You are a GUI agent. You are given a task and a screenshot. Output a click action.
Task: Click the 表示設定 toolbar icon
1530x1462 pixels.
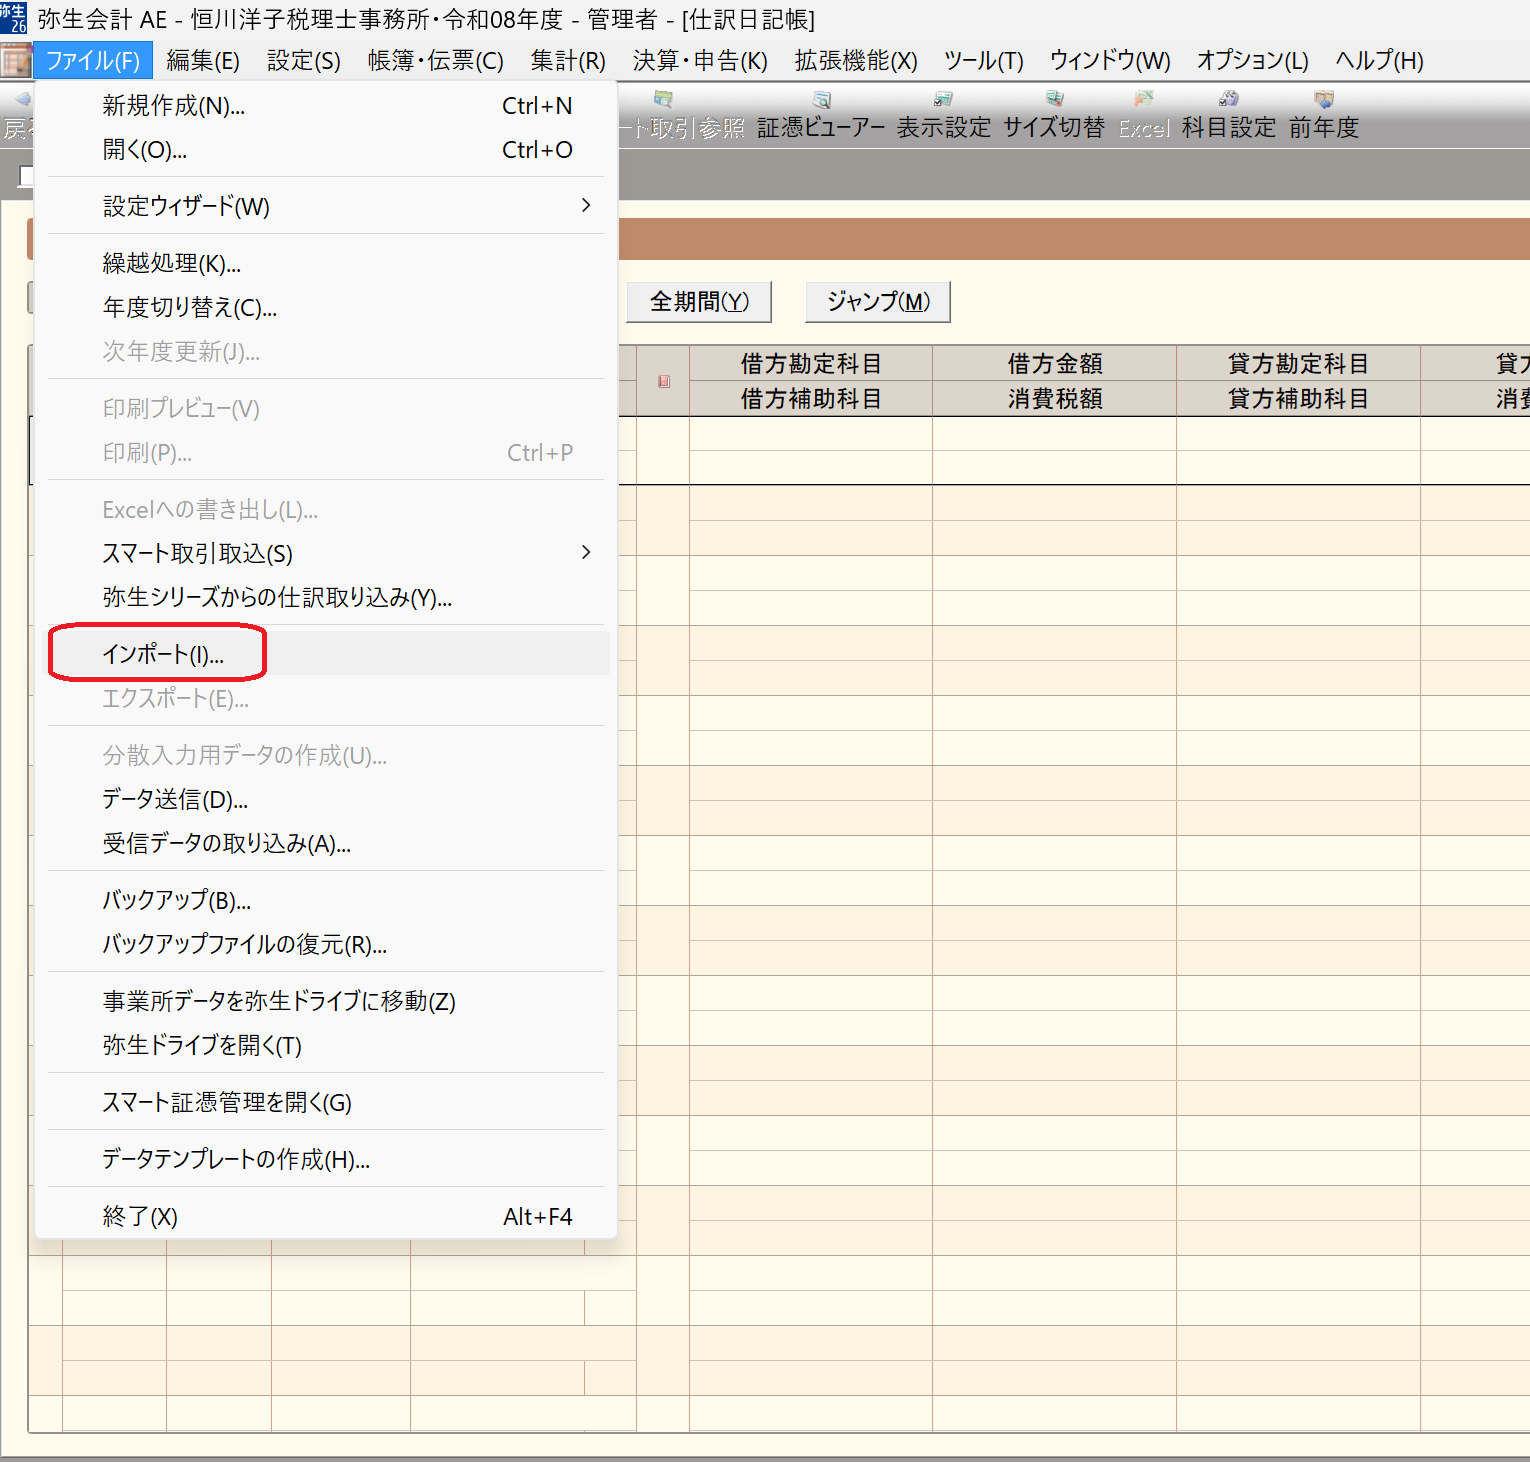943,113
